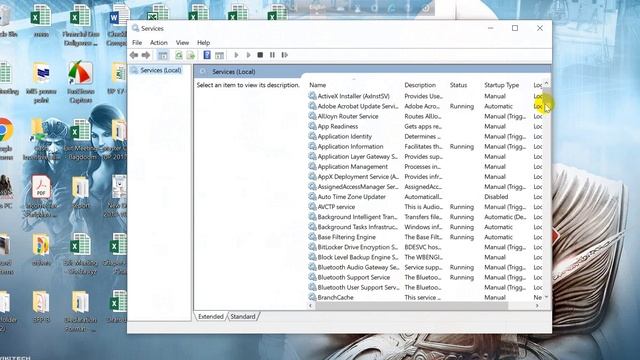The image size is (640, 360).
Task: Click the Restart Service toolbar icon
Action: coord(284,55)
